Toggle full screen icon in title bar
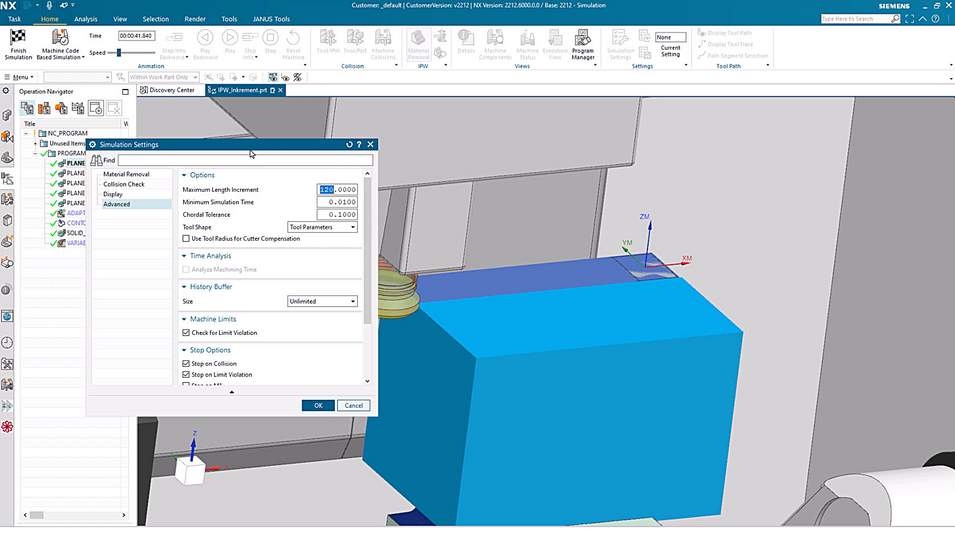The width and height of the screenshot is (955, 535). point(909,19)
